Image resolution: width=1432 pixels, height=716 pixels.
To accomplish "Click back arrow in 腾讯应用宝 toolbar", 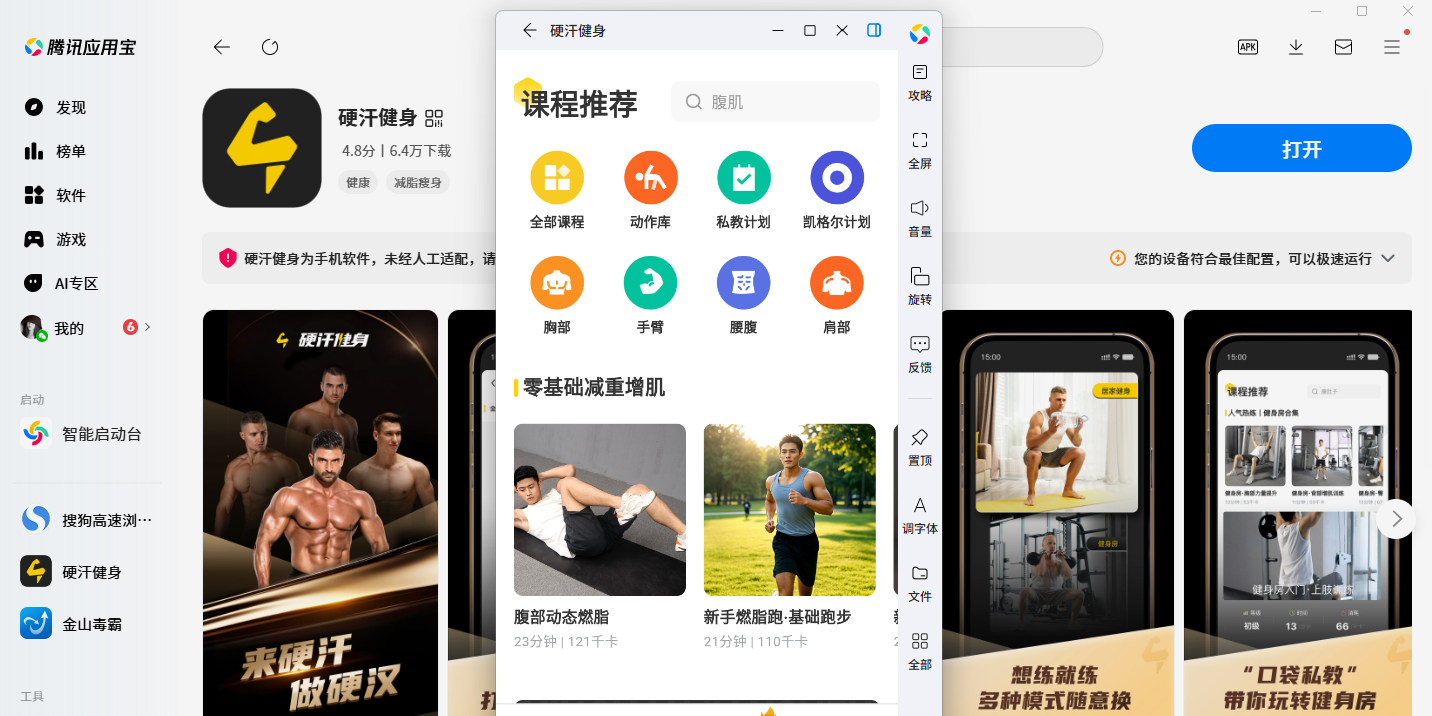I will 222,47.
